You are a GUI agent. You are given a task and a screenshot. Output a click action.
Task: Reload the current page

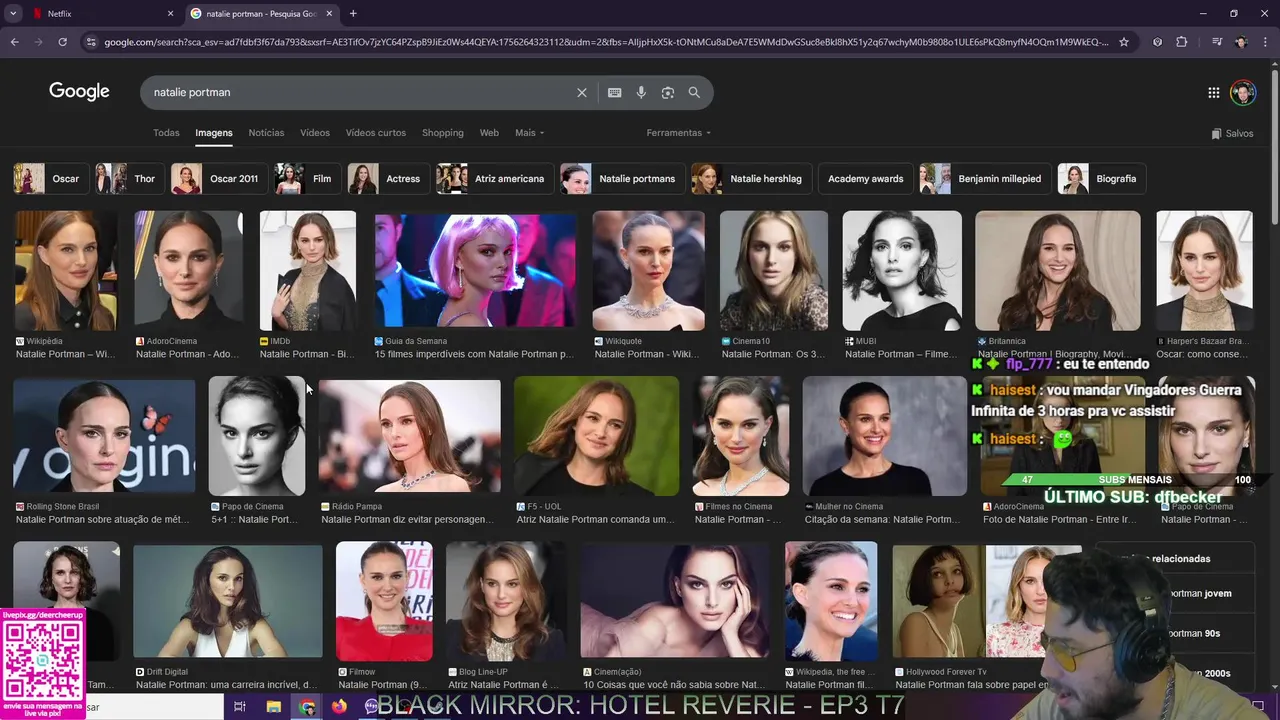pos(62,42)
